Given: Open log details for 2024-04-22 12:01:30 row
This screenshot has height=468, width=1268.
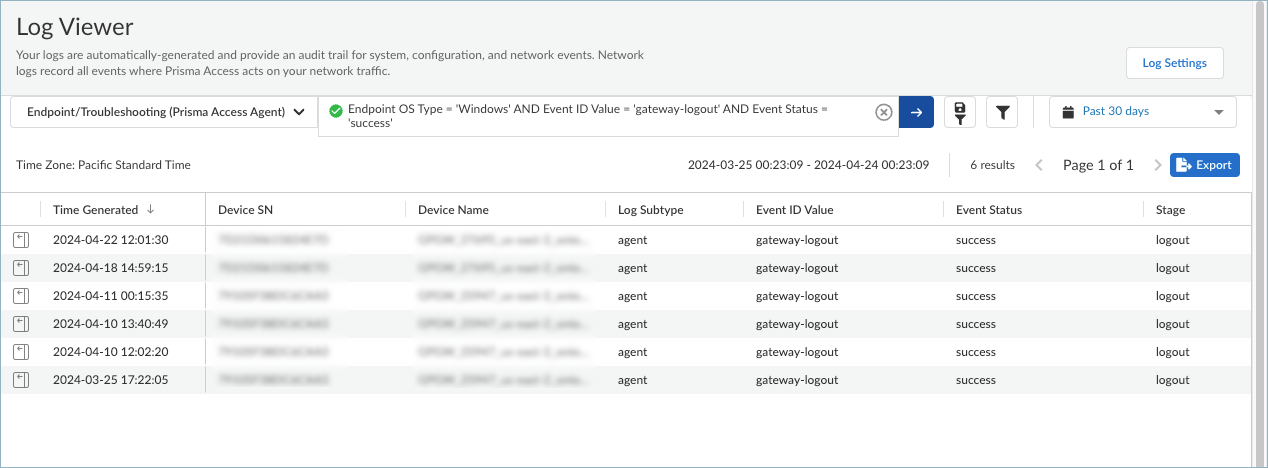Looking at the screenshot, I should tap(21, 240).
